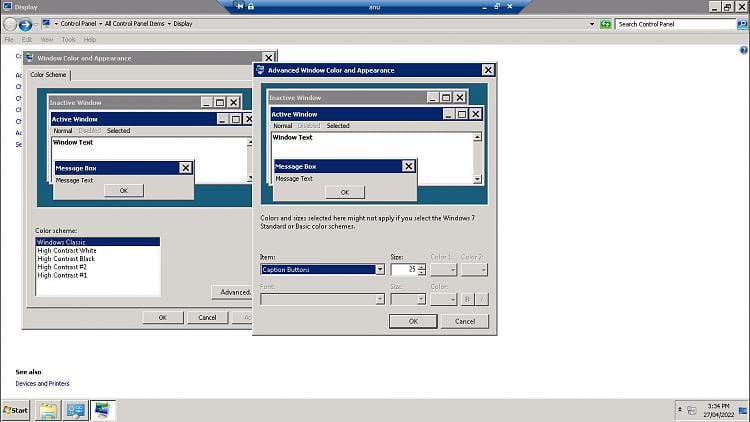Click OK in Advanced Window Color and Appearance
Image resolution: width=750 pixels, height=422 pixels.
[413, 322]
